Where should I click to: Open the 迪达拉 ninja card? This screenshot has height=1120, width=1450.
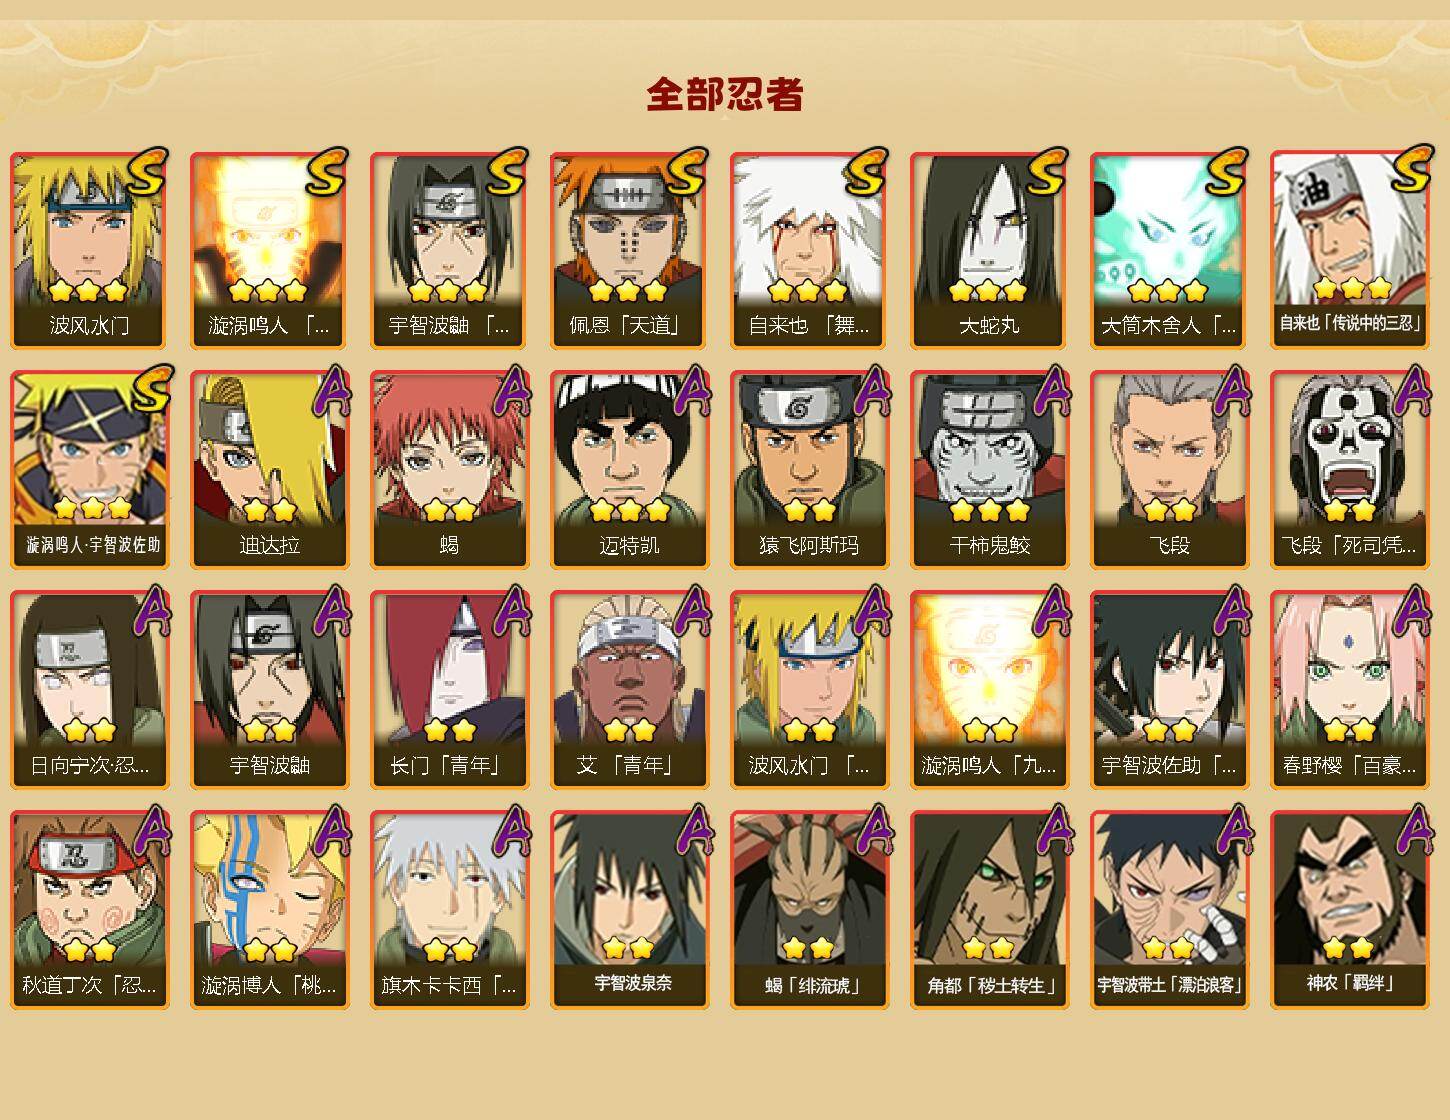(269, 470)
